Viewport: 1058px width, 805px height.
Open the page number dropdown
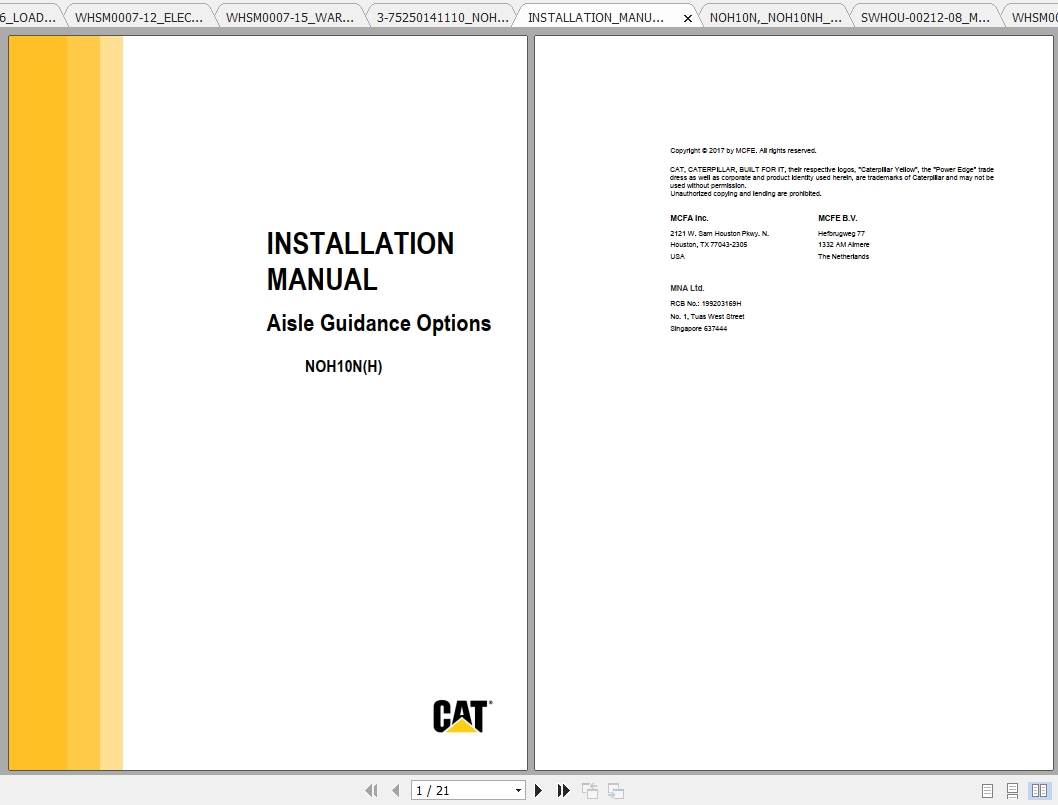coord(520,790)
